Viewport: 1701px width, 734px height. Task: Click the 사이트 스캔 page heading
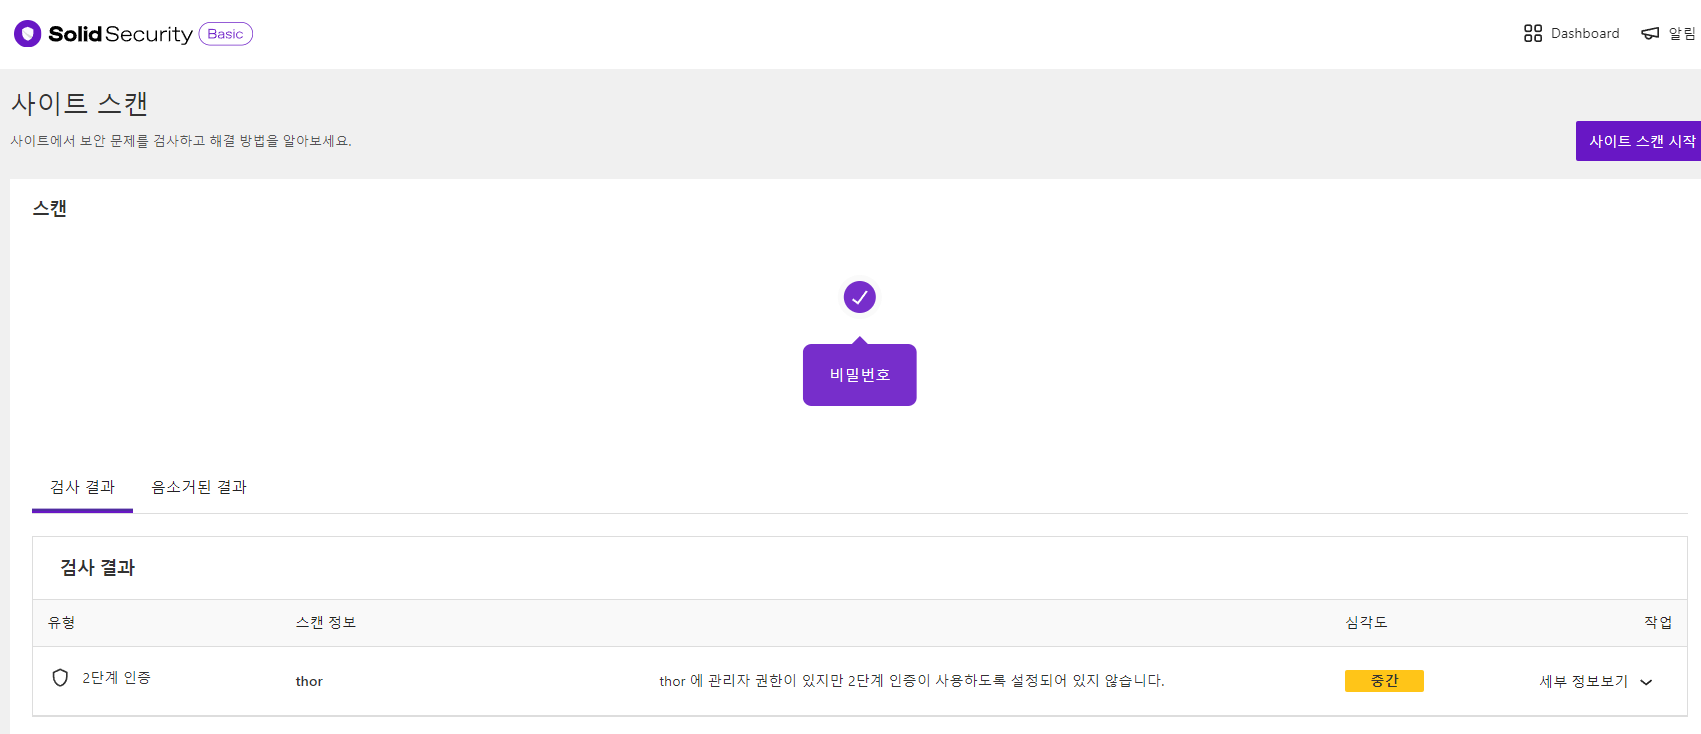point(80,103)
